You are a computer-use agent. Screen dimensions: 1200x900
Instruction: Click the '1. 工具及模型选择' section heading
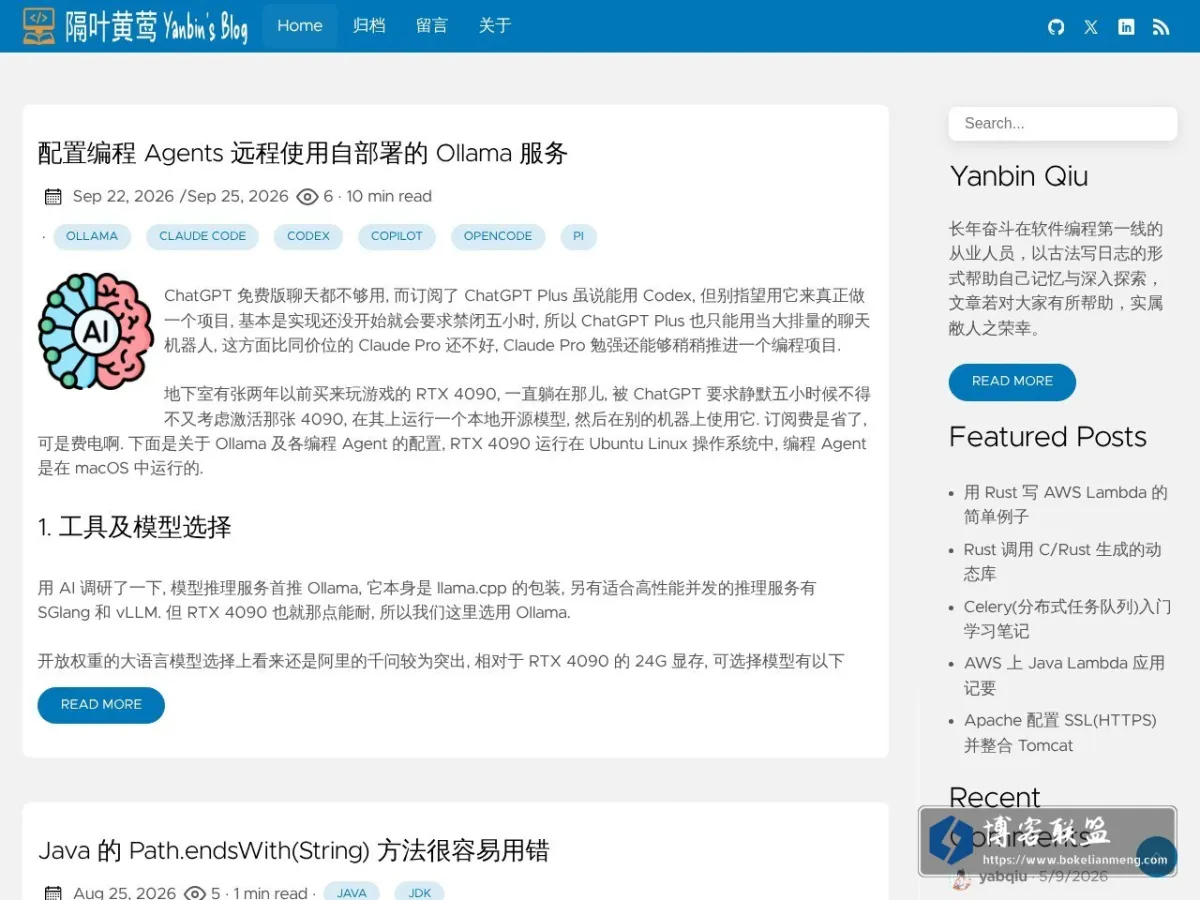[135, 527]
